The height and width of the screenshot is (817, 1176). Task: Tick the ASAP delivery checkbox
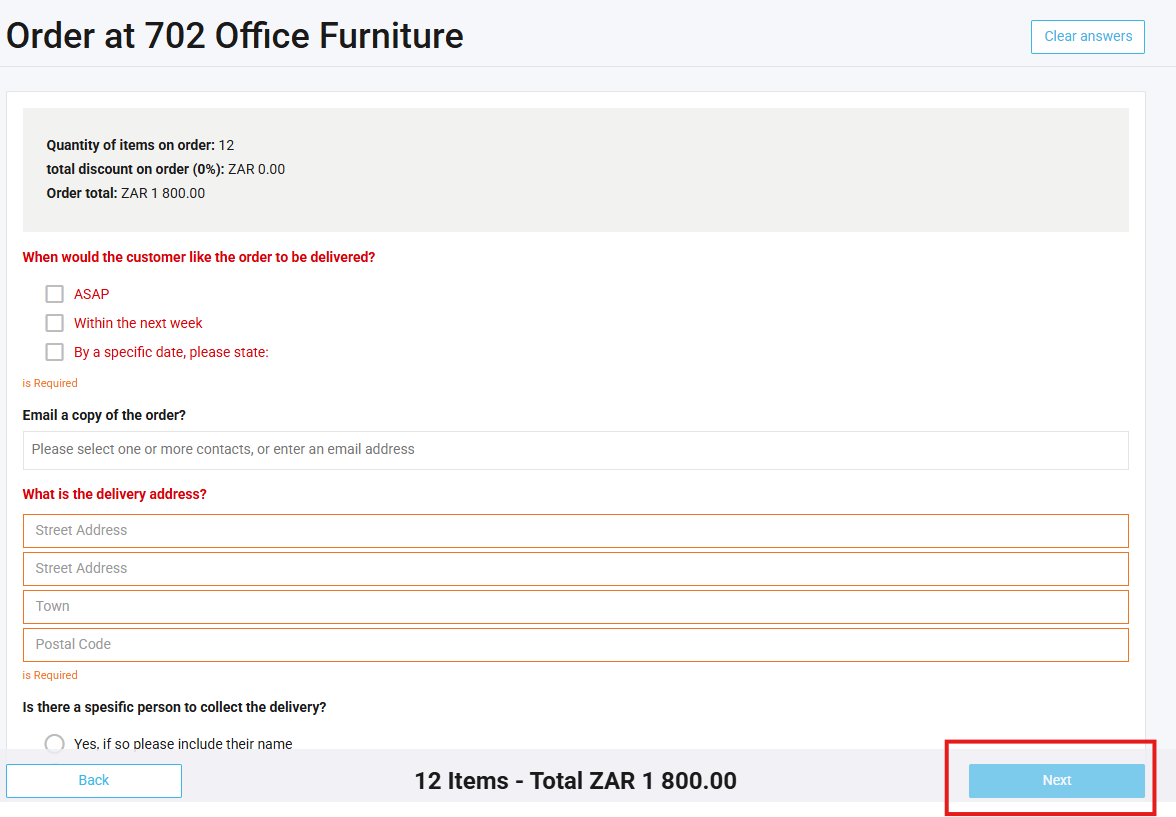[x=55, y=294]
